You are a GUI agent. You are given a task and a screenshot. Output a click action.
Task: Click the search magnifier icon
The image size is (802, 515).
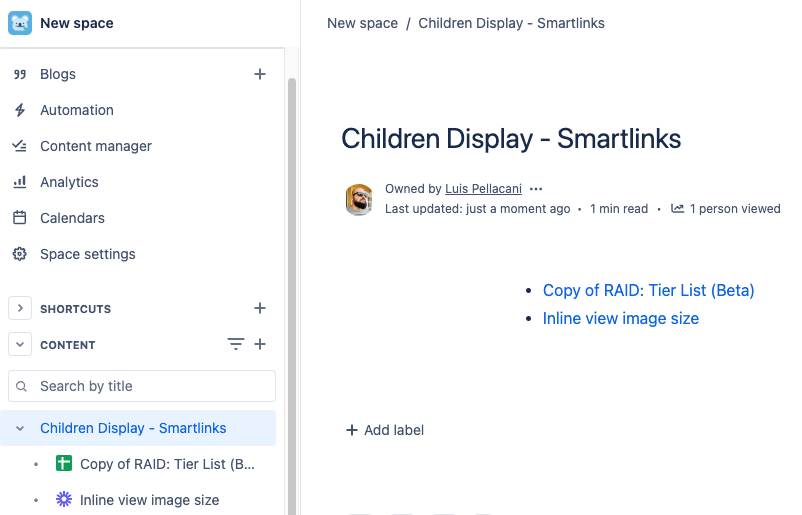(21, 386)
